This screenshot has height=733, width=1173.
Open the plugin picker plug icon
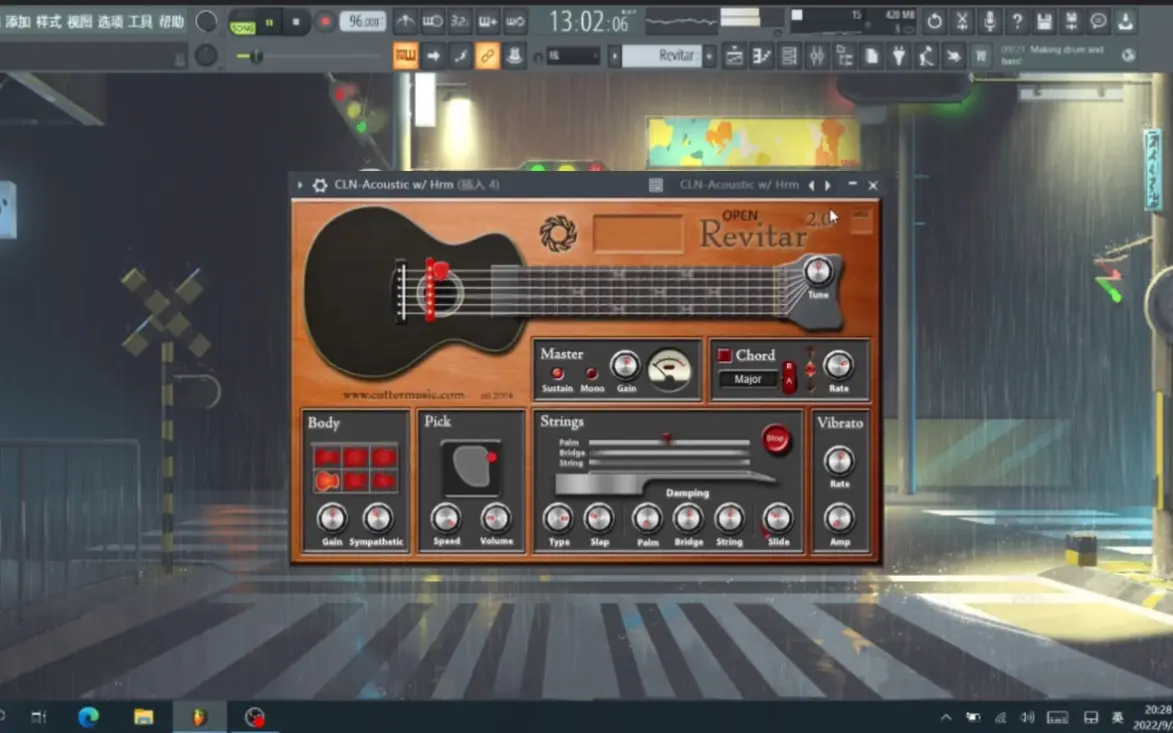(x=898, y=55)
